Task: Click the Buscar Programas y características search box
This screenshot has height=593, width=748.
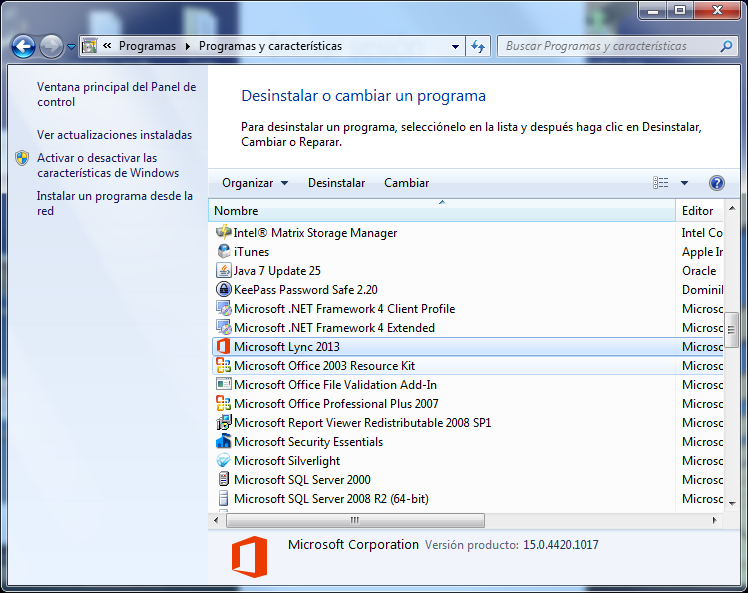Action: coord(608,46)
